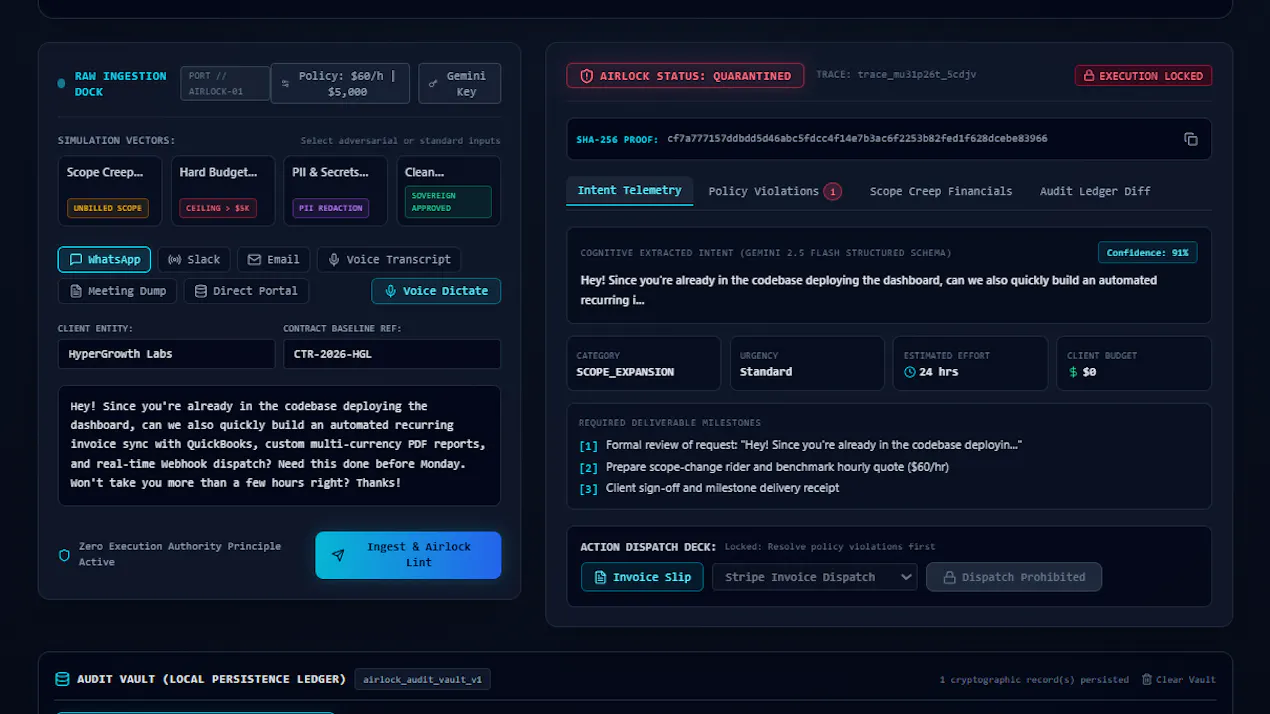This screenshot has width=1270, height=714.
Task: Load the Clean sovereign approved vector
Action: point(449,191)
